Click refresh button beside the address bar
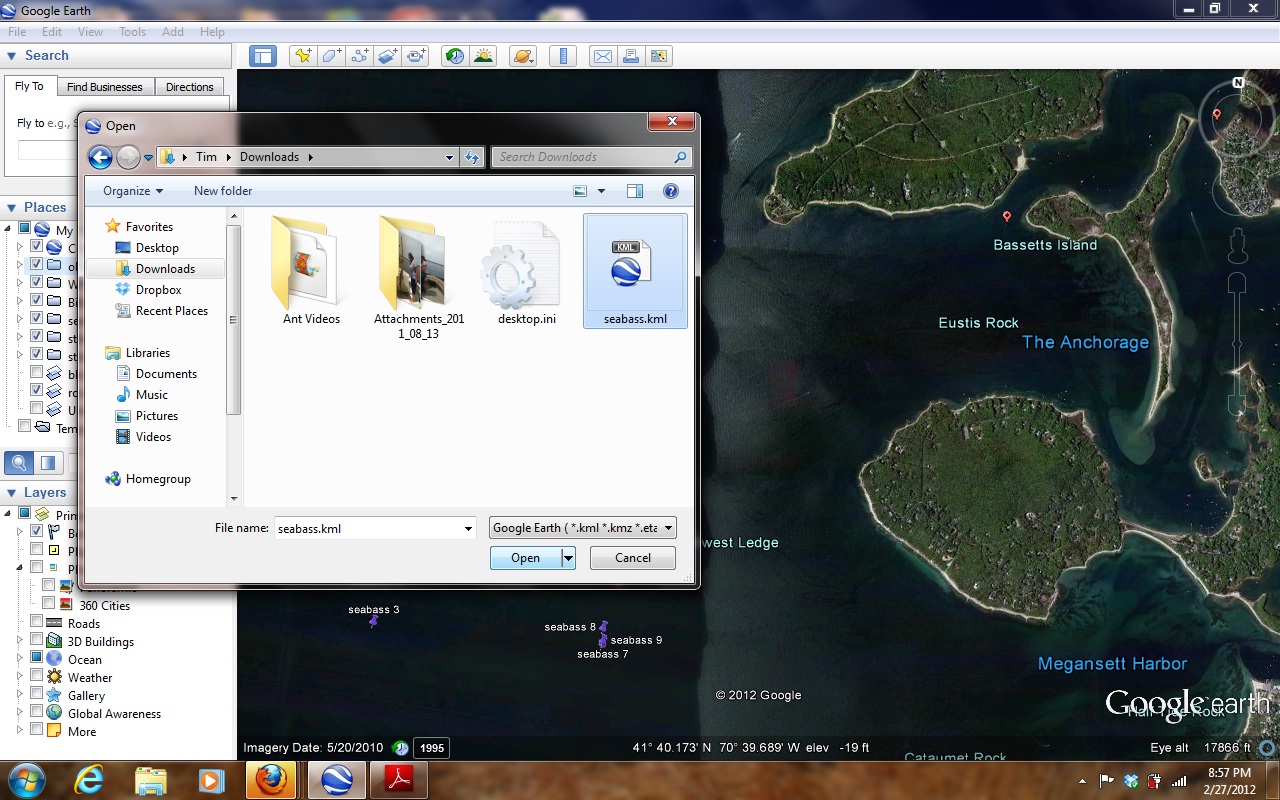Image resolution: width=1280 pixels, height=800 pixels. 473,157
